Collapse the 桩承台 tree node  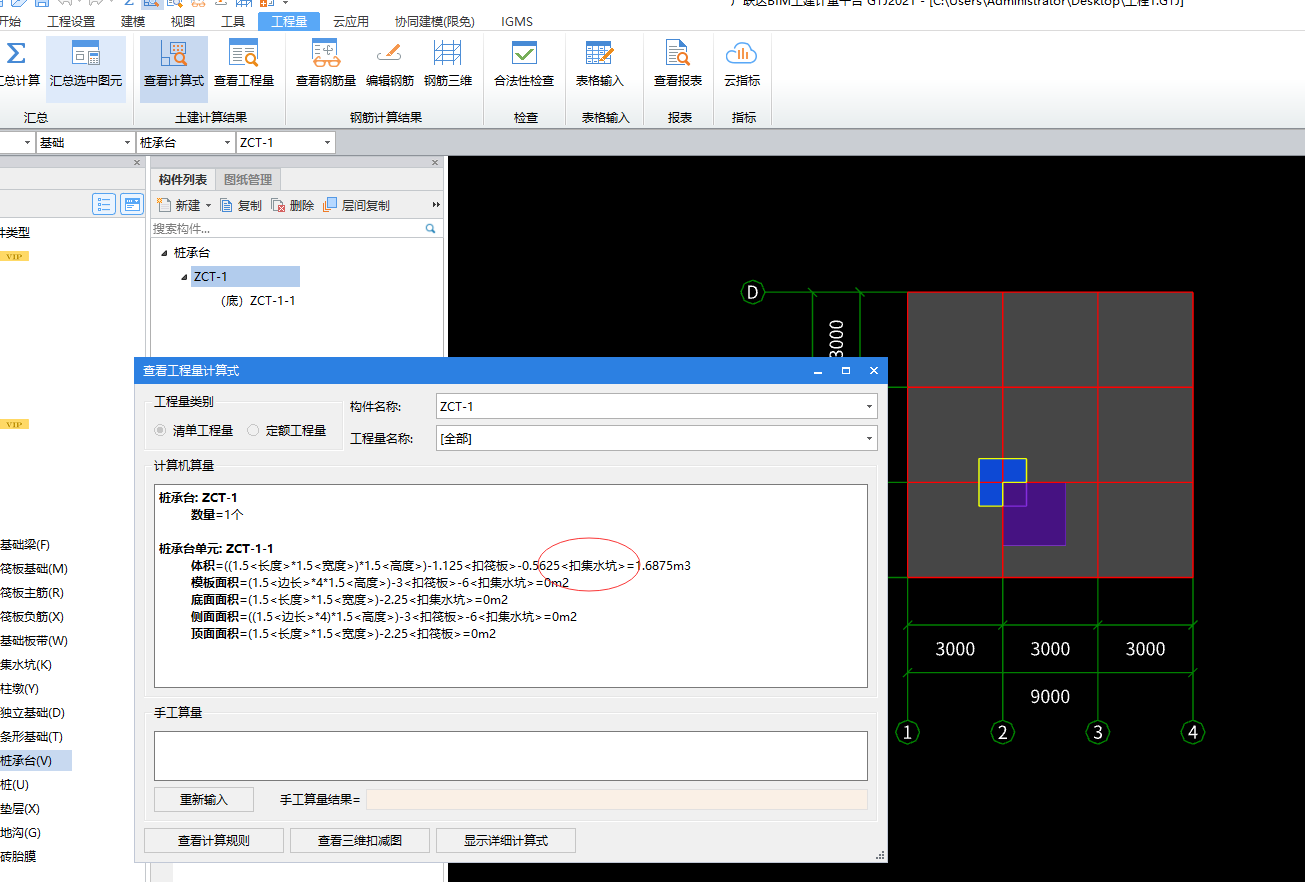(x=164, y=253)
